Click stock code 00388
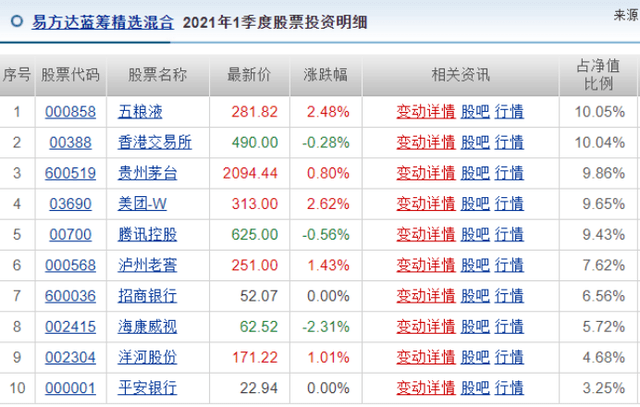The image size is (640, 407). click(x=70, y=142)
